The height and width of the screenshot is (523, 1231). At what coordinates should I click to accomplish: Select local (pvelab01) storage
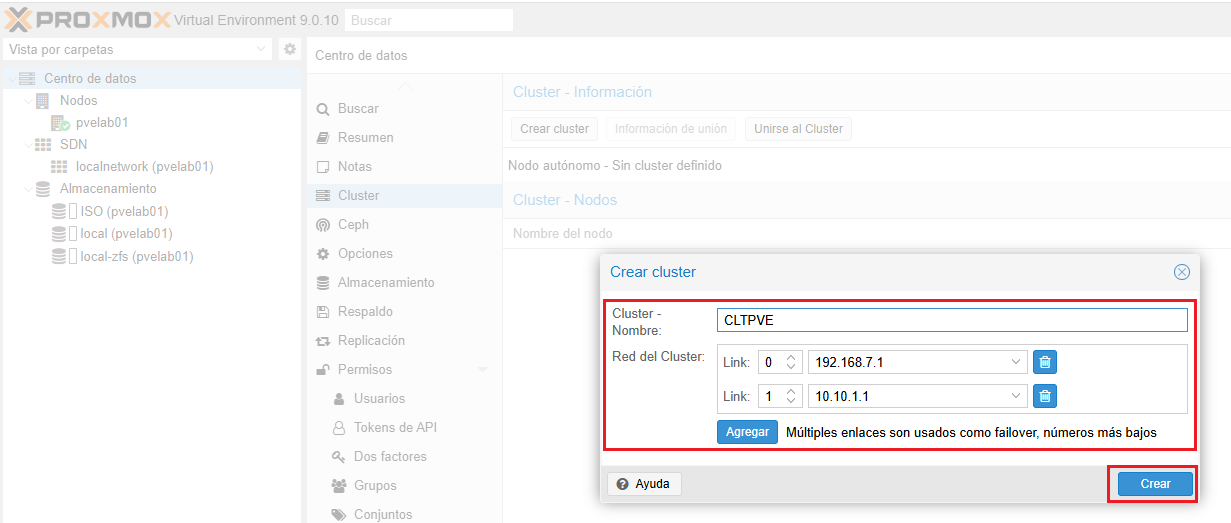pyautogui.click(x=126, y=233)
